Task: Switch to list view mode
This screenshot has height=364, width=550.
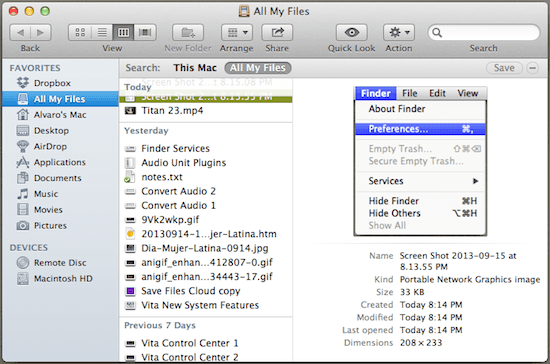Action: pos(102,33)
